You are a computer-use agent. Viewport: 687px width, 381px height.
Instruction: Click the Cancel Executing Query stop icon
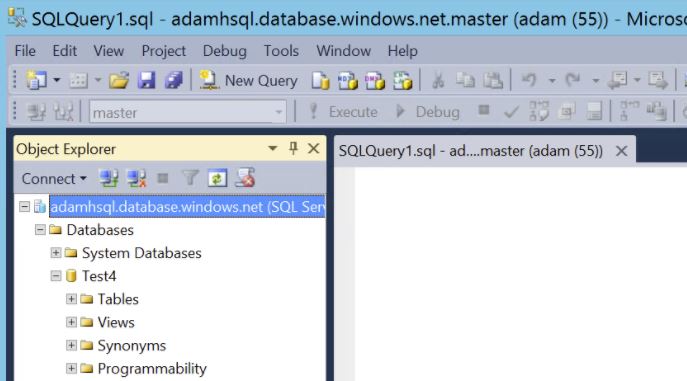point(484,109)
